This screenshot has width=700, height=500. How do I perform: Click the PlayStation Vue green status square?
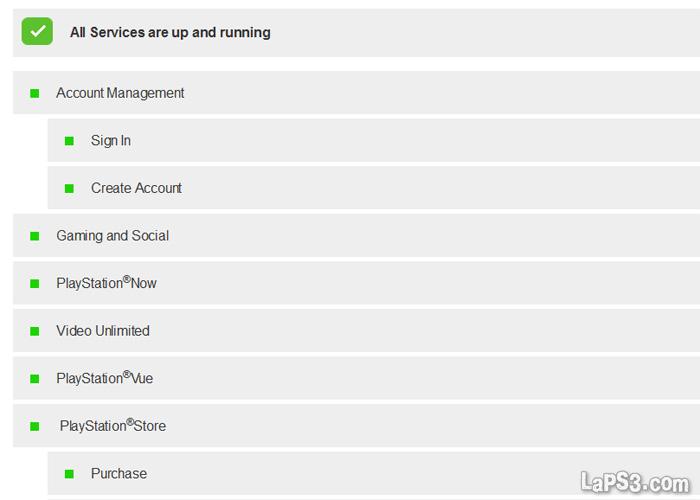pyautogui.click(x=35, y=379)
